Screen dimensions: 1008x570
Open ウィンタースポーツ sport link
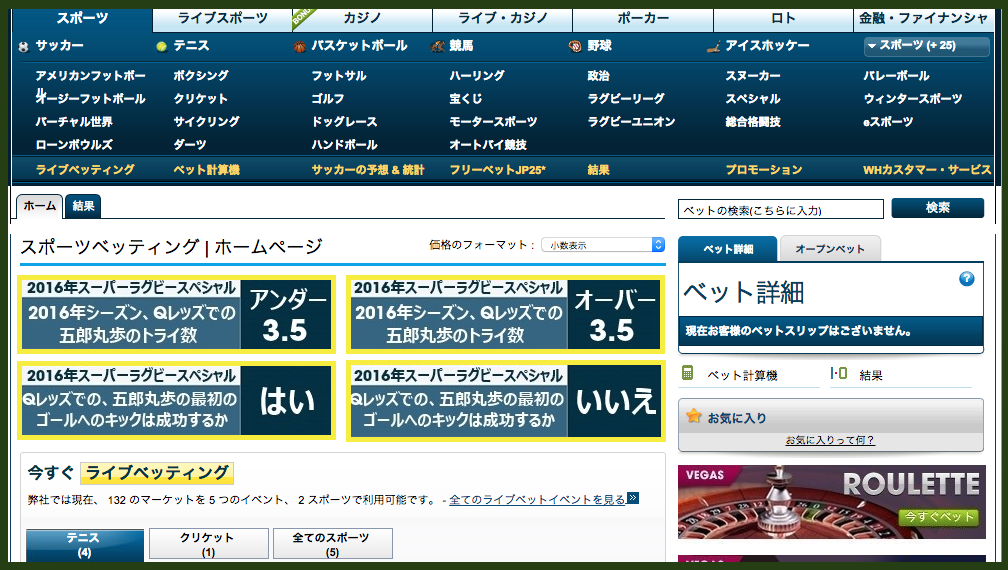tap(913, 99)
